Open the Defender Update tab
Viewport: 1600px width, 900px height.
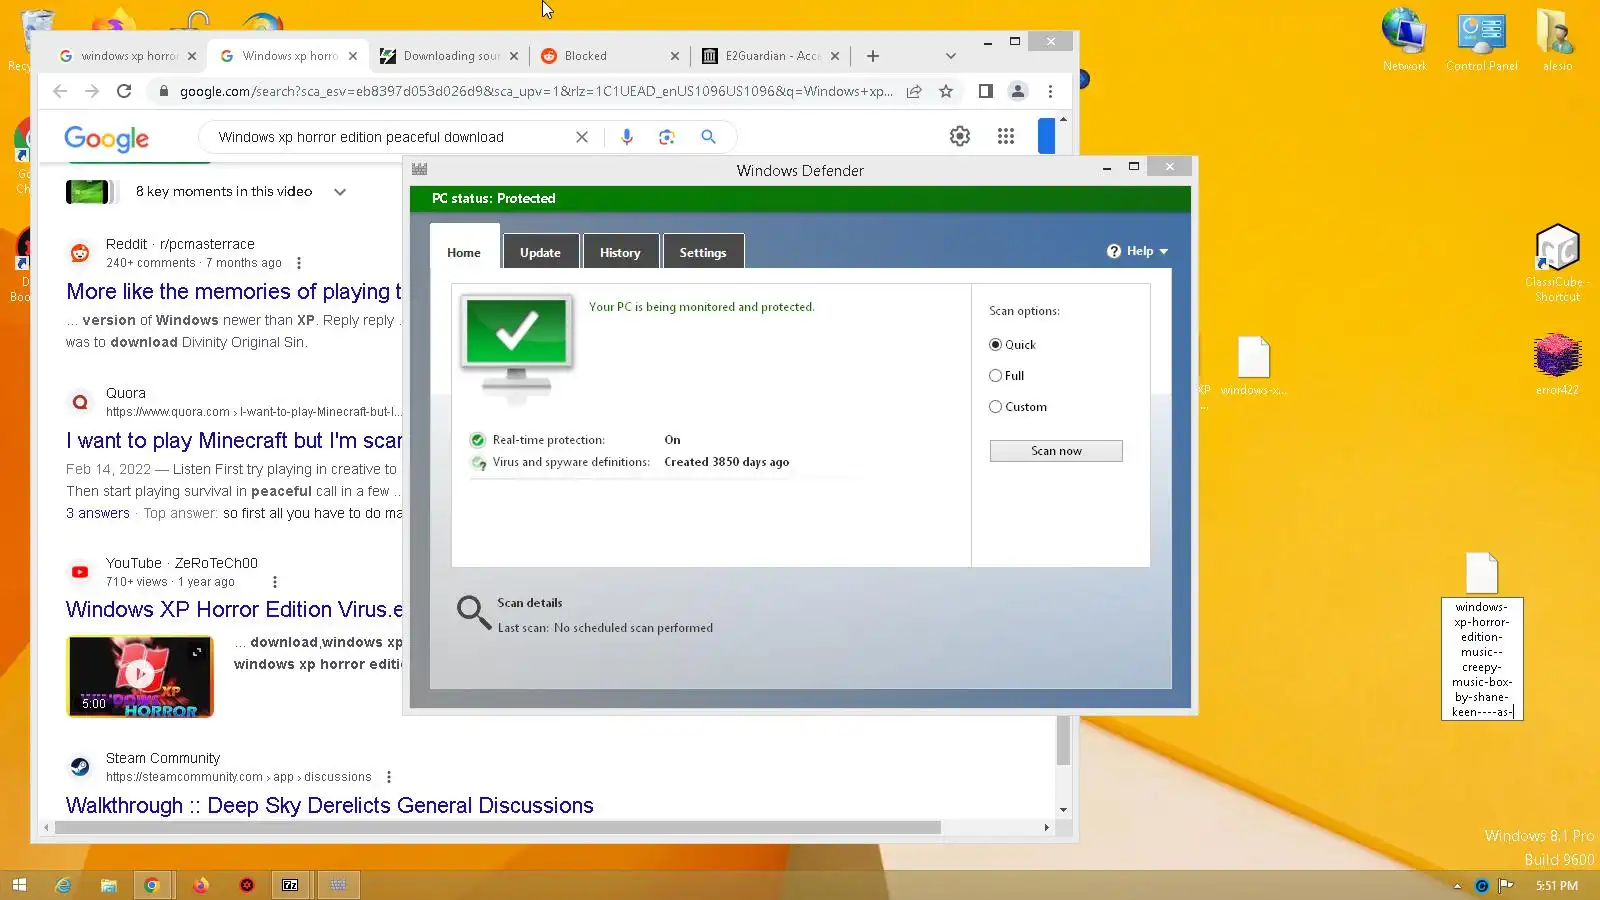click(540, 252)
